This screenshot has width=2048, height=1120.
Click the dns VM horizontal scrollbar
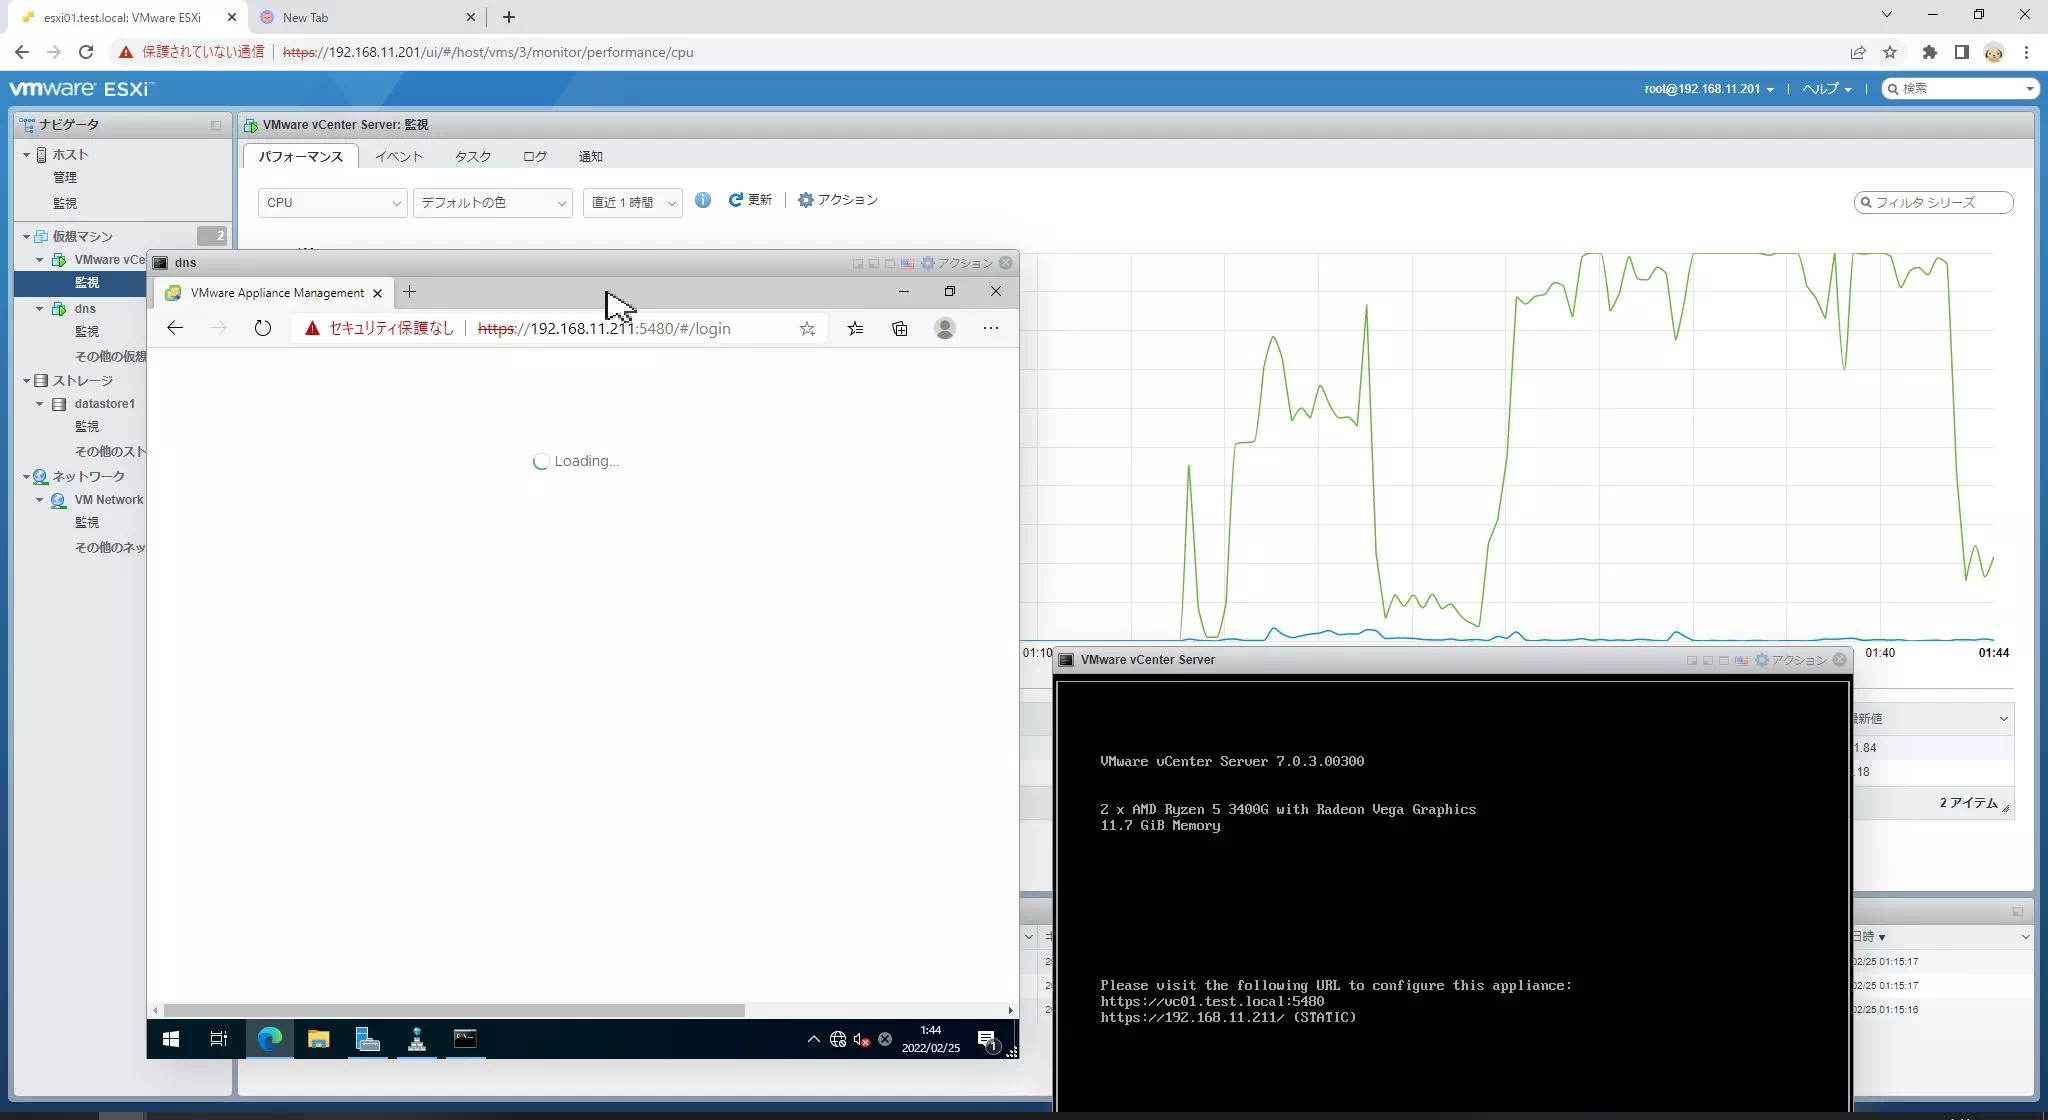pos(454,1010)
